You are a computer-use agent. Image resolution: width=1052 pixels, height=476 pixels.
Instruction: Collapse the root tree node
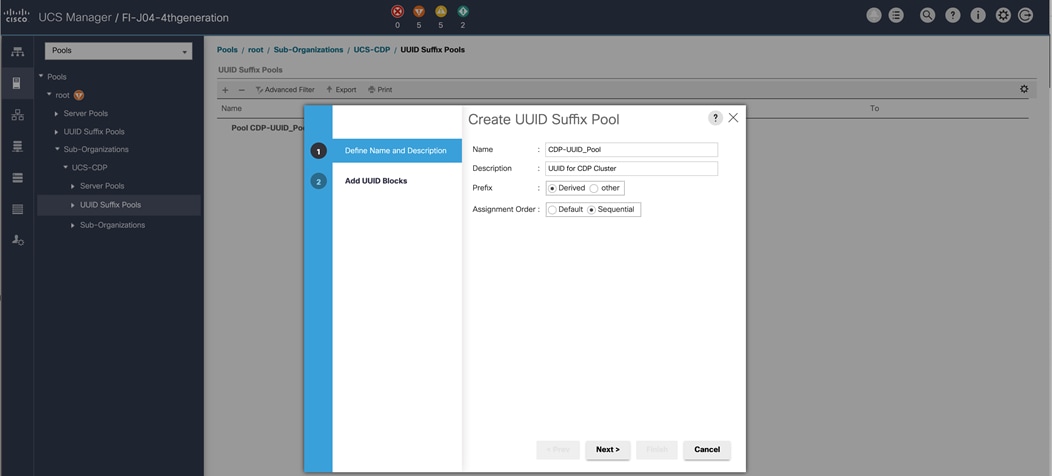pyautogui.click(x=49, y=95)
